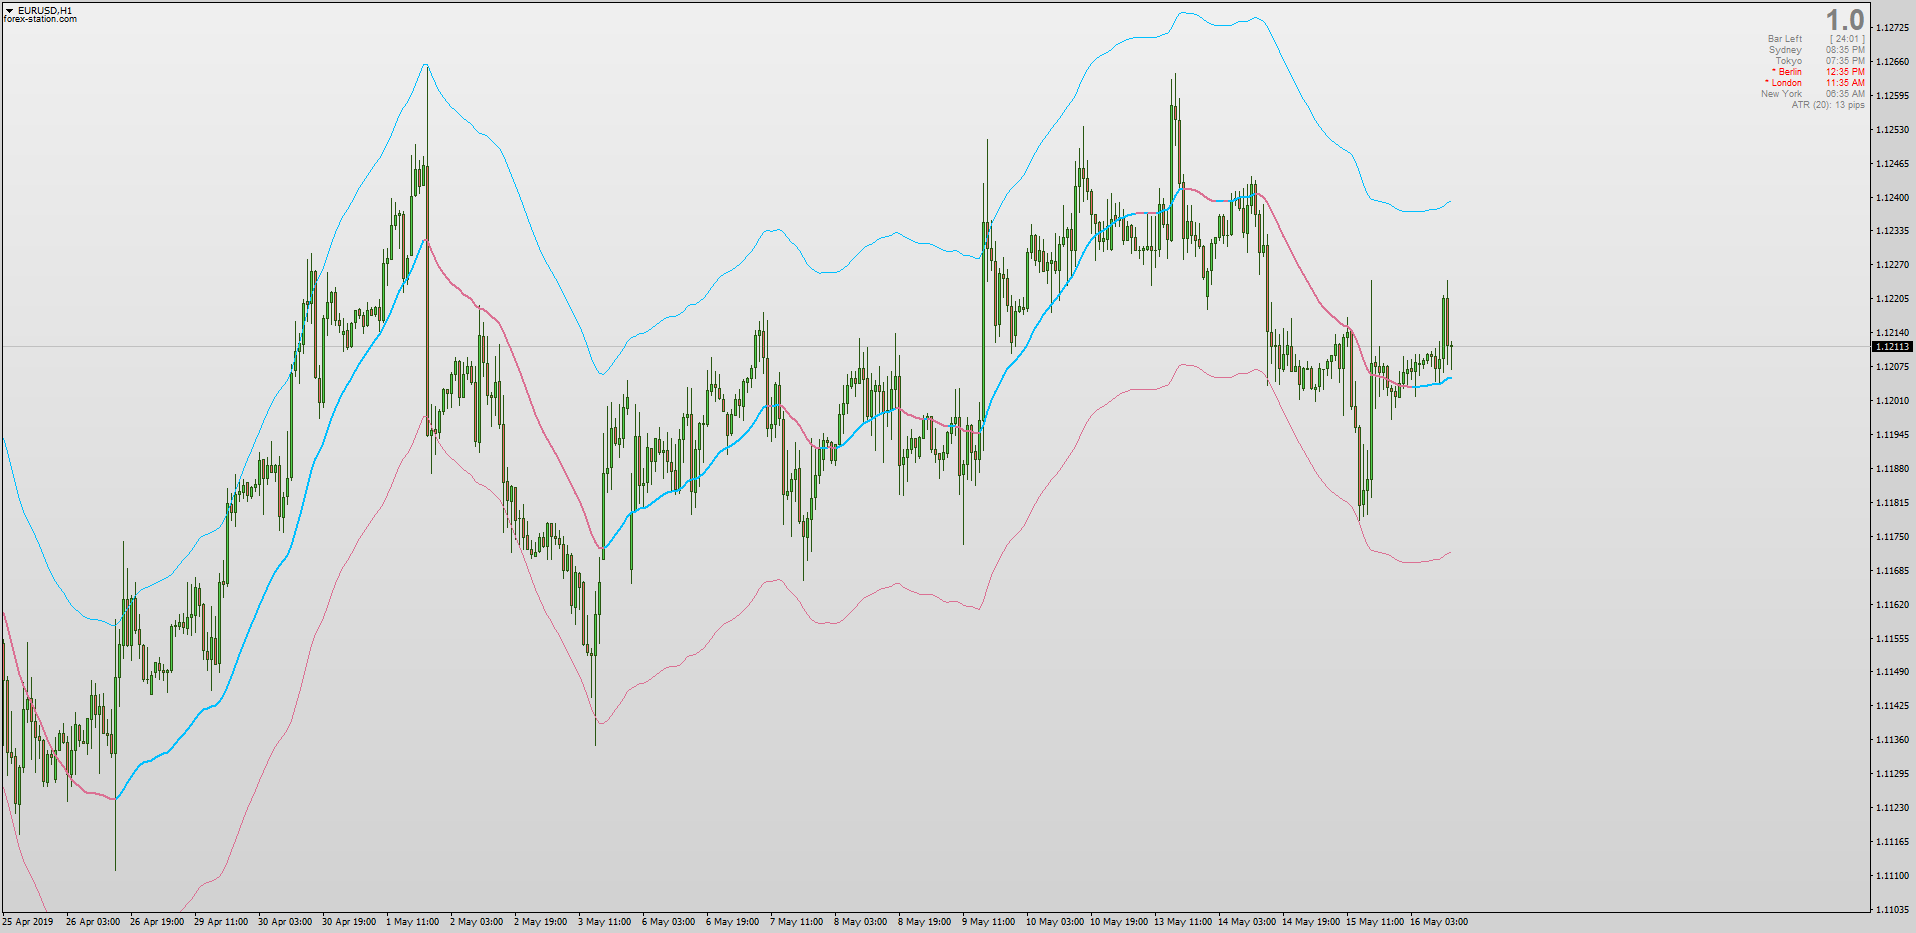This screenshot has width=1916, height=933.
Task: Click the New York time 06:35 AM
Action: (x=1845, y=94)
